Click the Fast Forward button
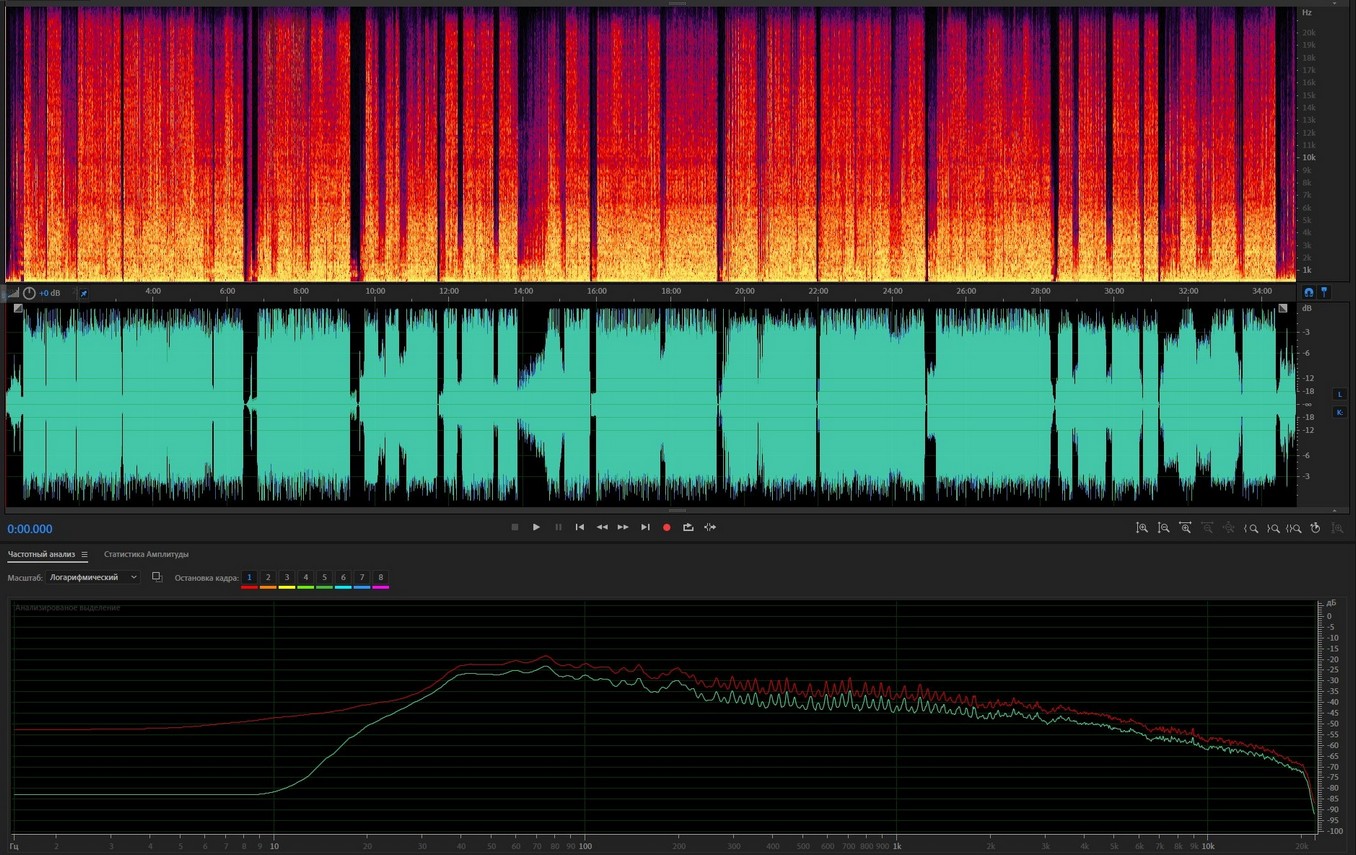The width and height of the screenshot is (1356, 855). tap(623, 527)
